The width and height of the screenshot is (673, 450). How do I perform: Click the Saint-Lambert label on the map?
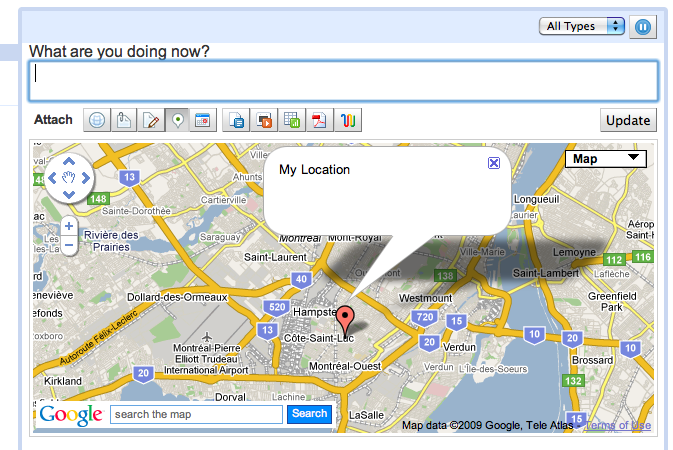pyautogui.click(x=546, y=273)
